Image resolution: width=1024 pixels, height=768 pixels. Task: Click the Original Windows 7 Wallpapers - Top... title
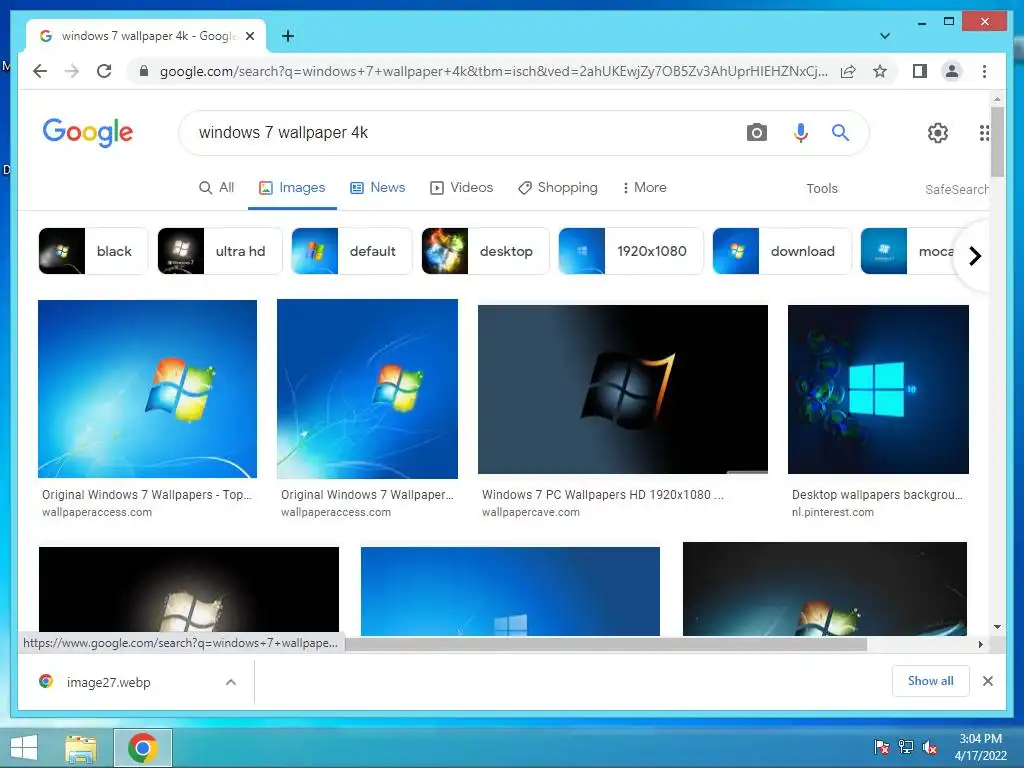(x=146, y=494)
